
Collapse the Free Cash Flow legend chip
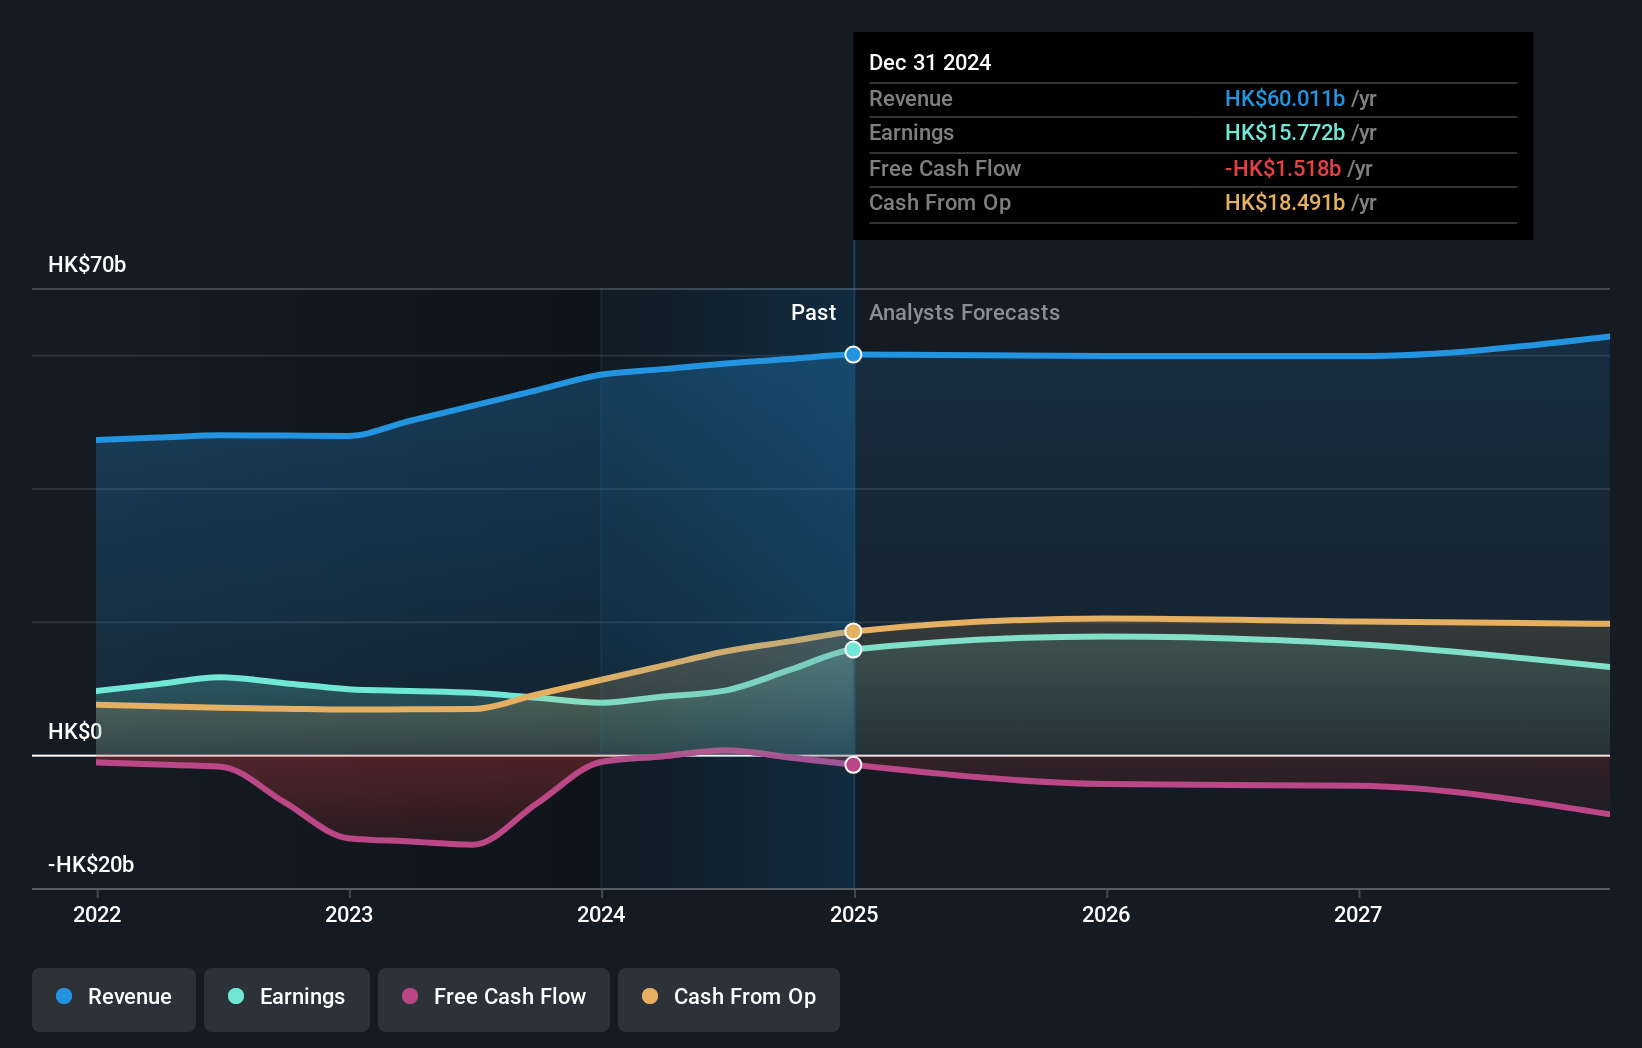coord(493,997)
